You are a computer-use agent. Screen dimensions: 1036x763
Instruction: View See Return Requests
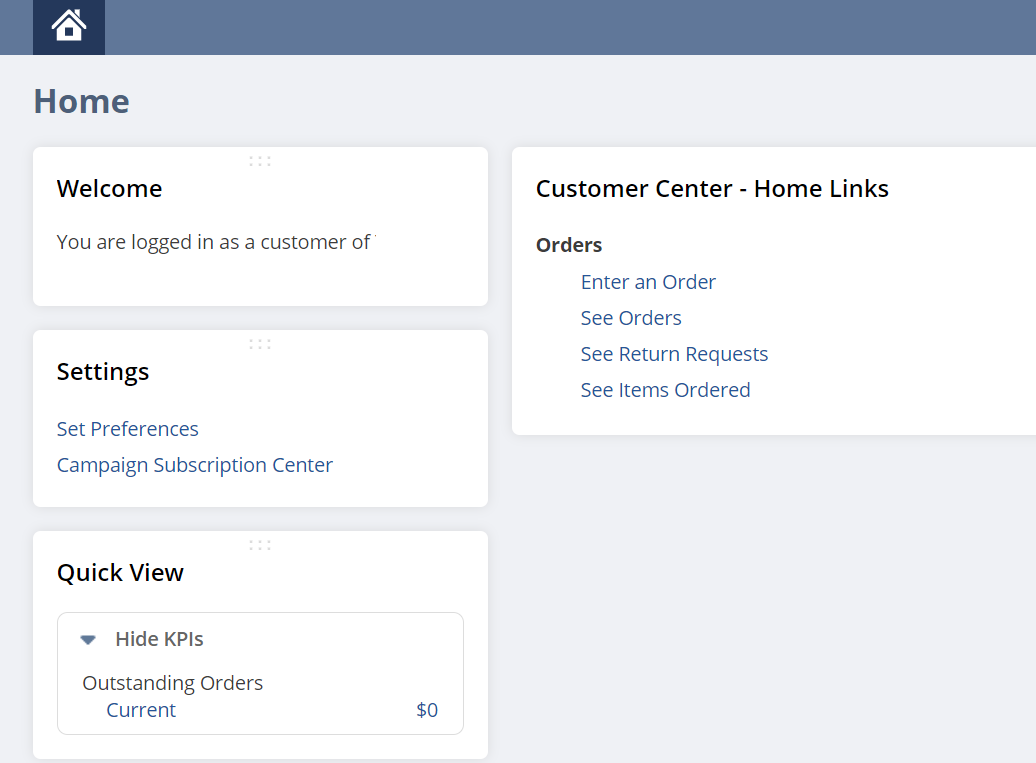[674, 353]
